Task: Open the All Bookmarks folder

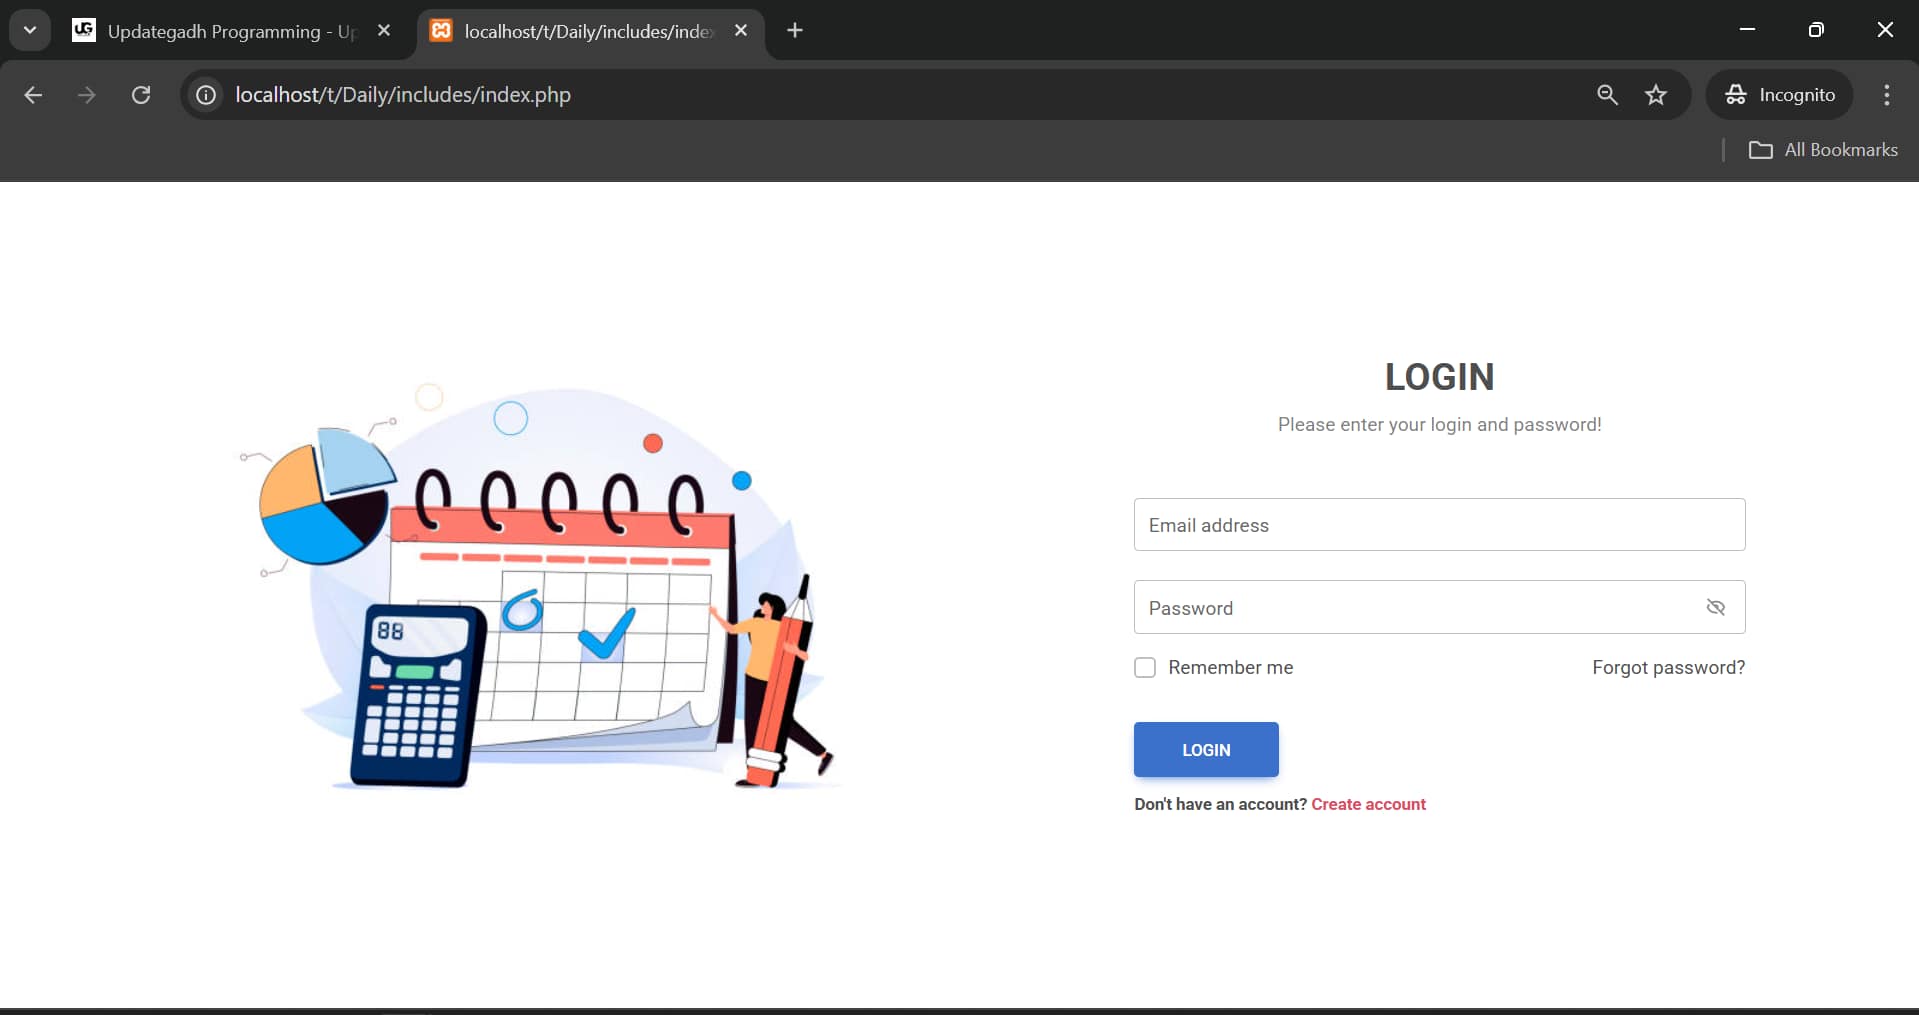Action: point(1823,150)
